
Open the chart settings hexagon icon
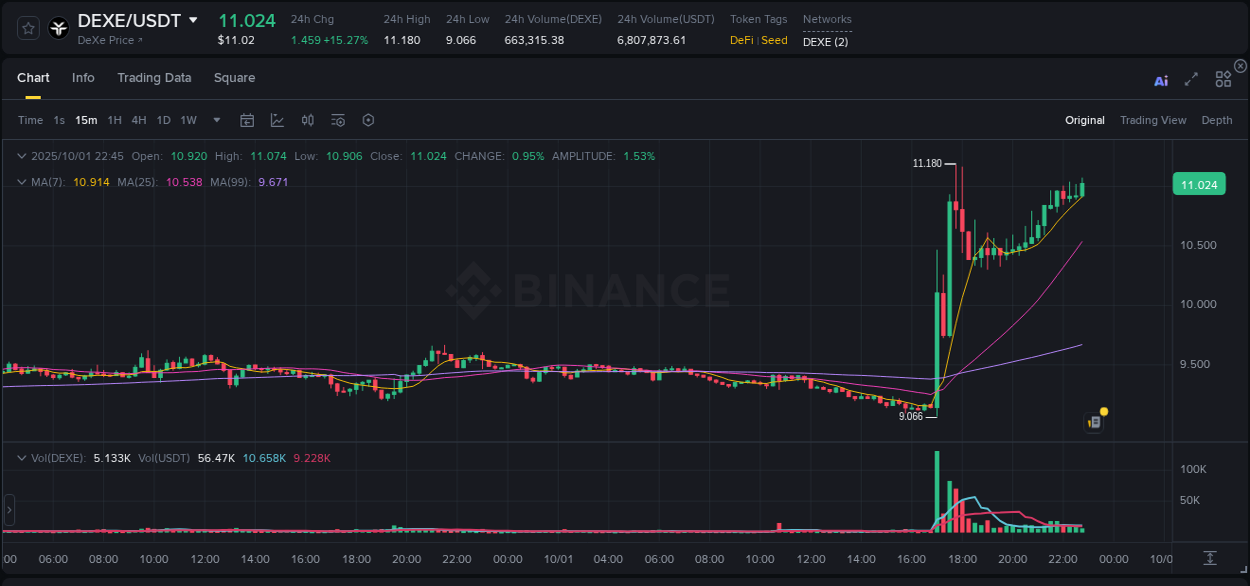[x=367, y=119]
